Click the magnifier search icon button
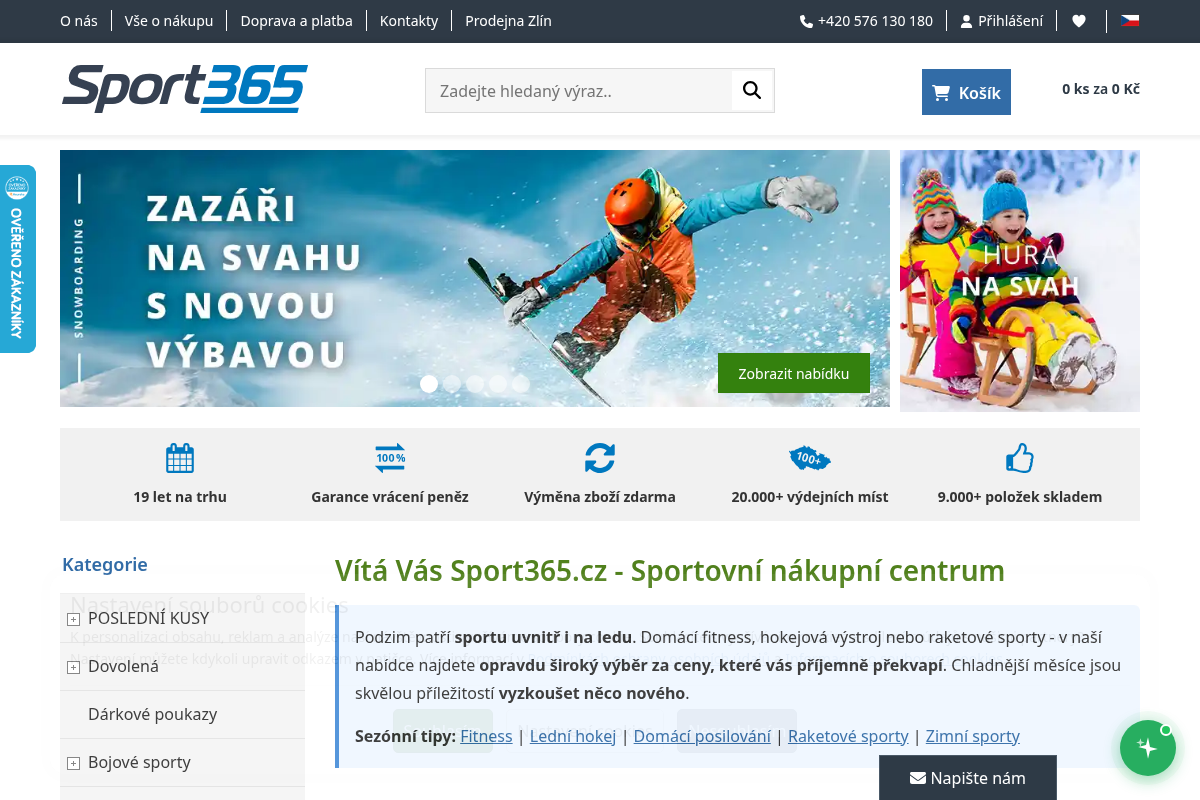Viewport: 1200px width, 800px height. point(752,90)
